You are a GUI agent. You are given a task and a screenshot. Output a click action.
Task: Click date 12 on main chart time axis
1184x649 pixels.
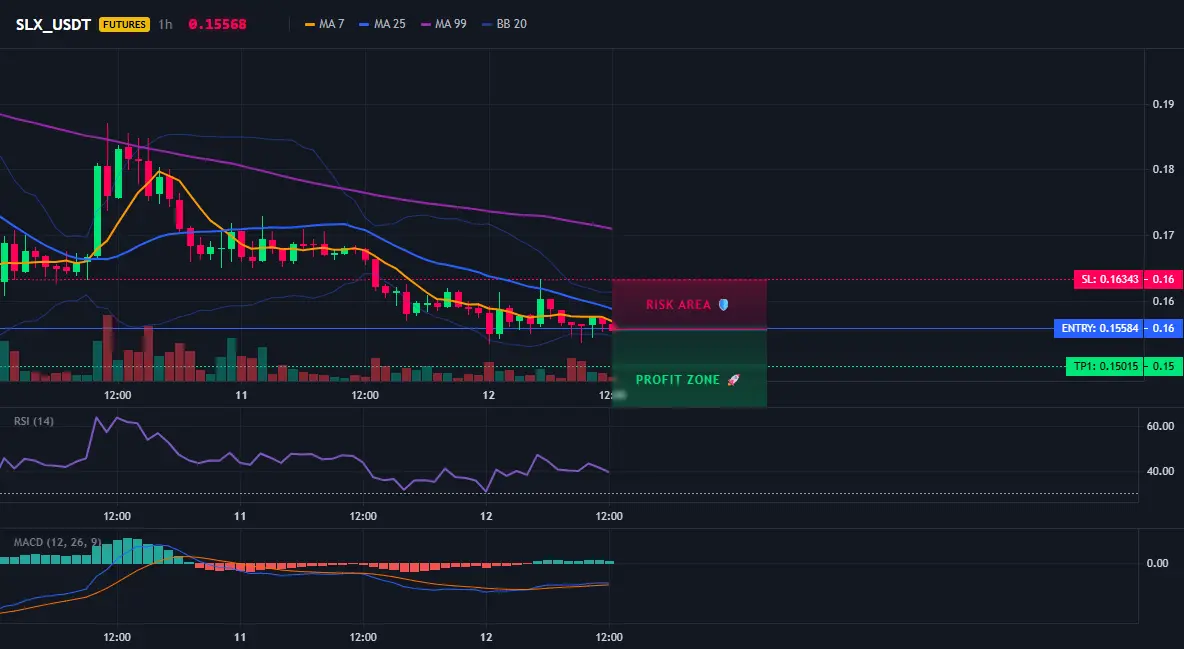488,395
